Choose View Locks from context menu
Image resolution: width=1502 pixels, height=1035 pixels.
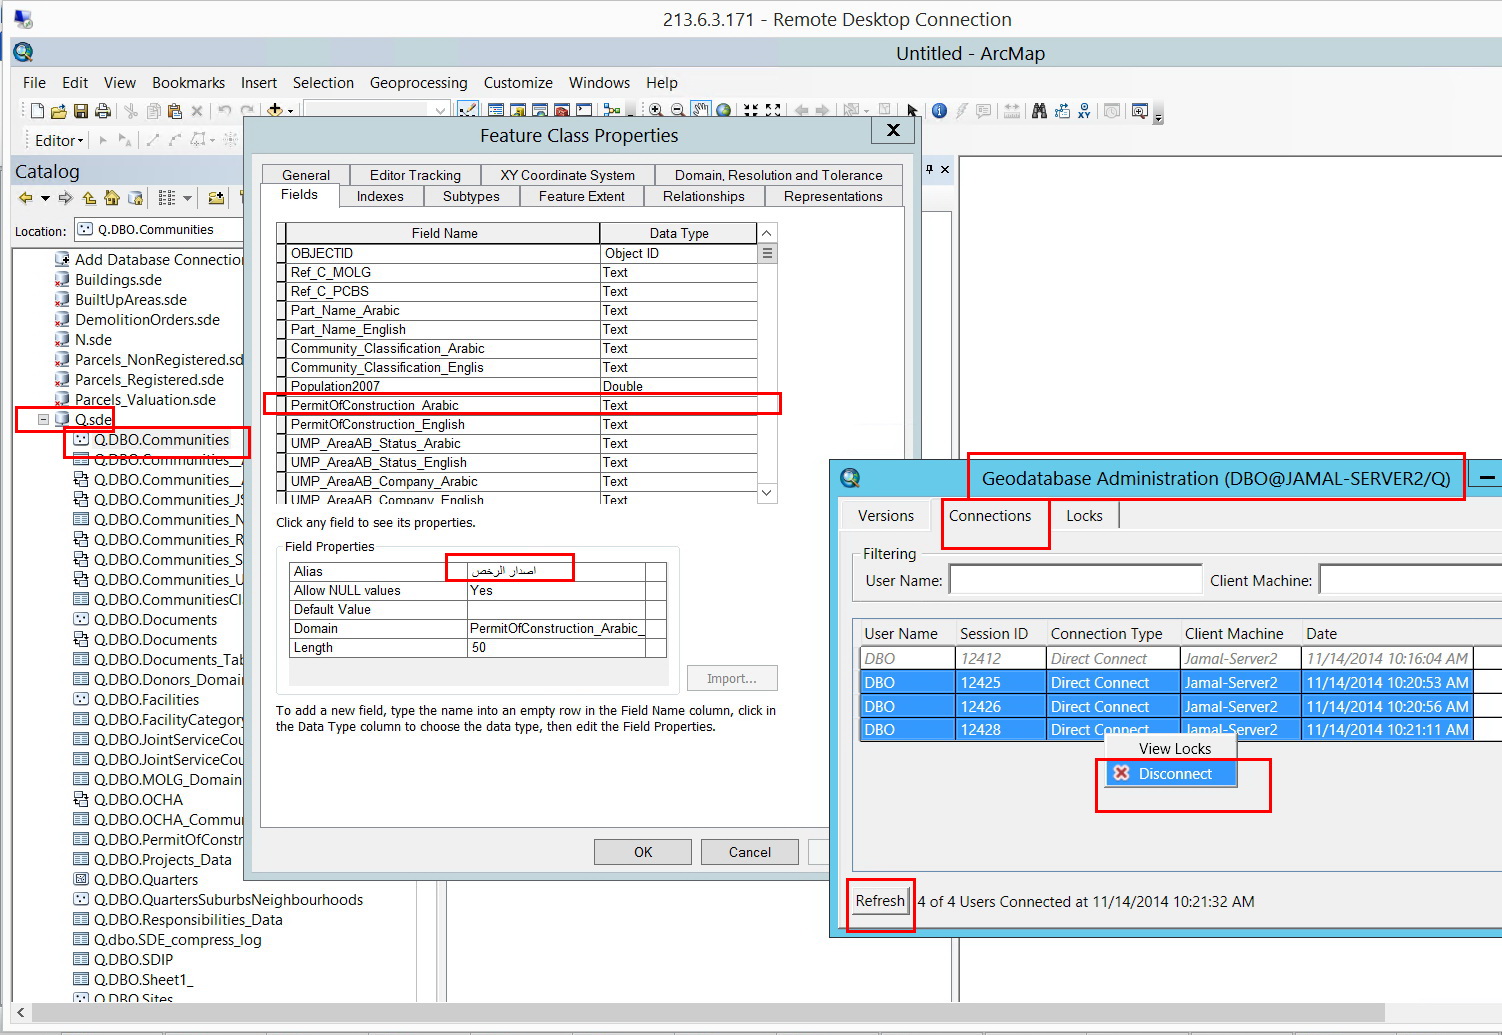[x=1171, y=749]
